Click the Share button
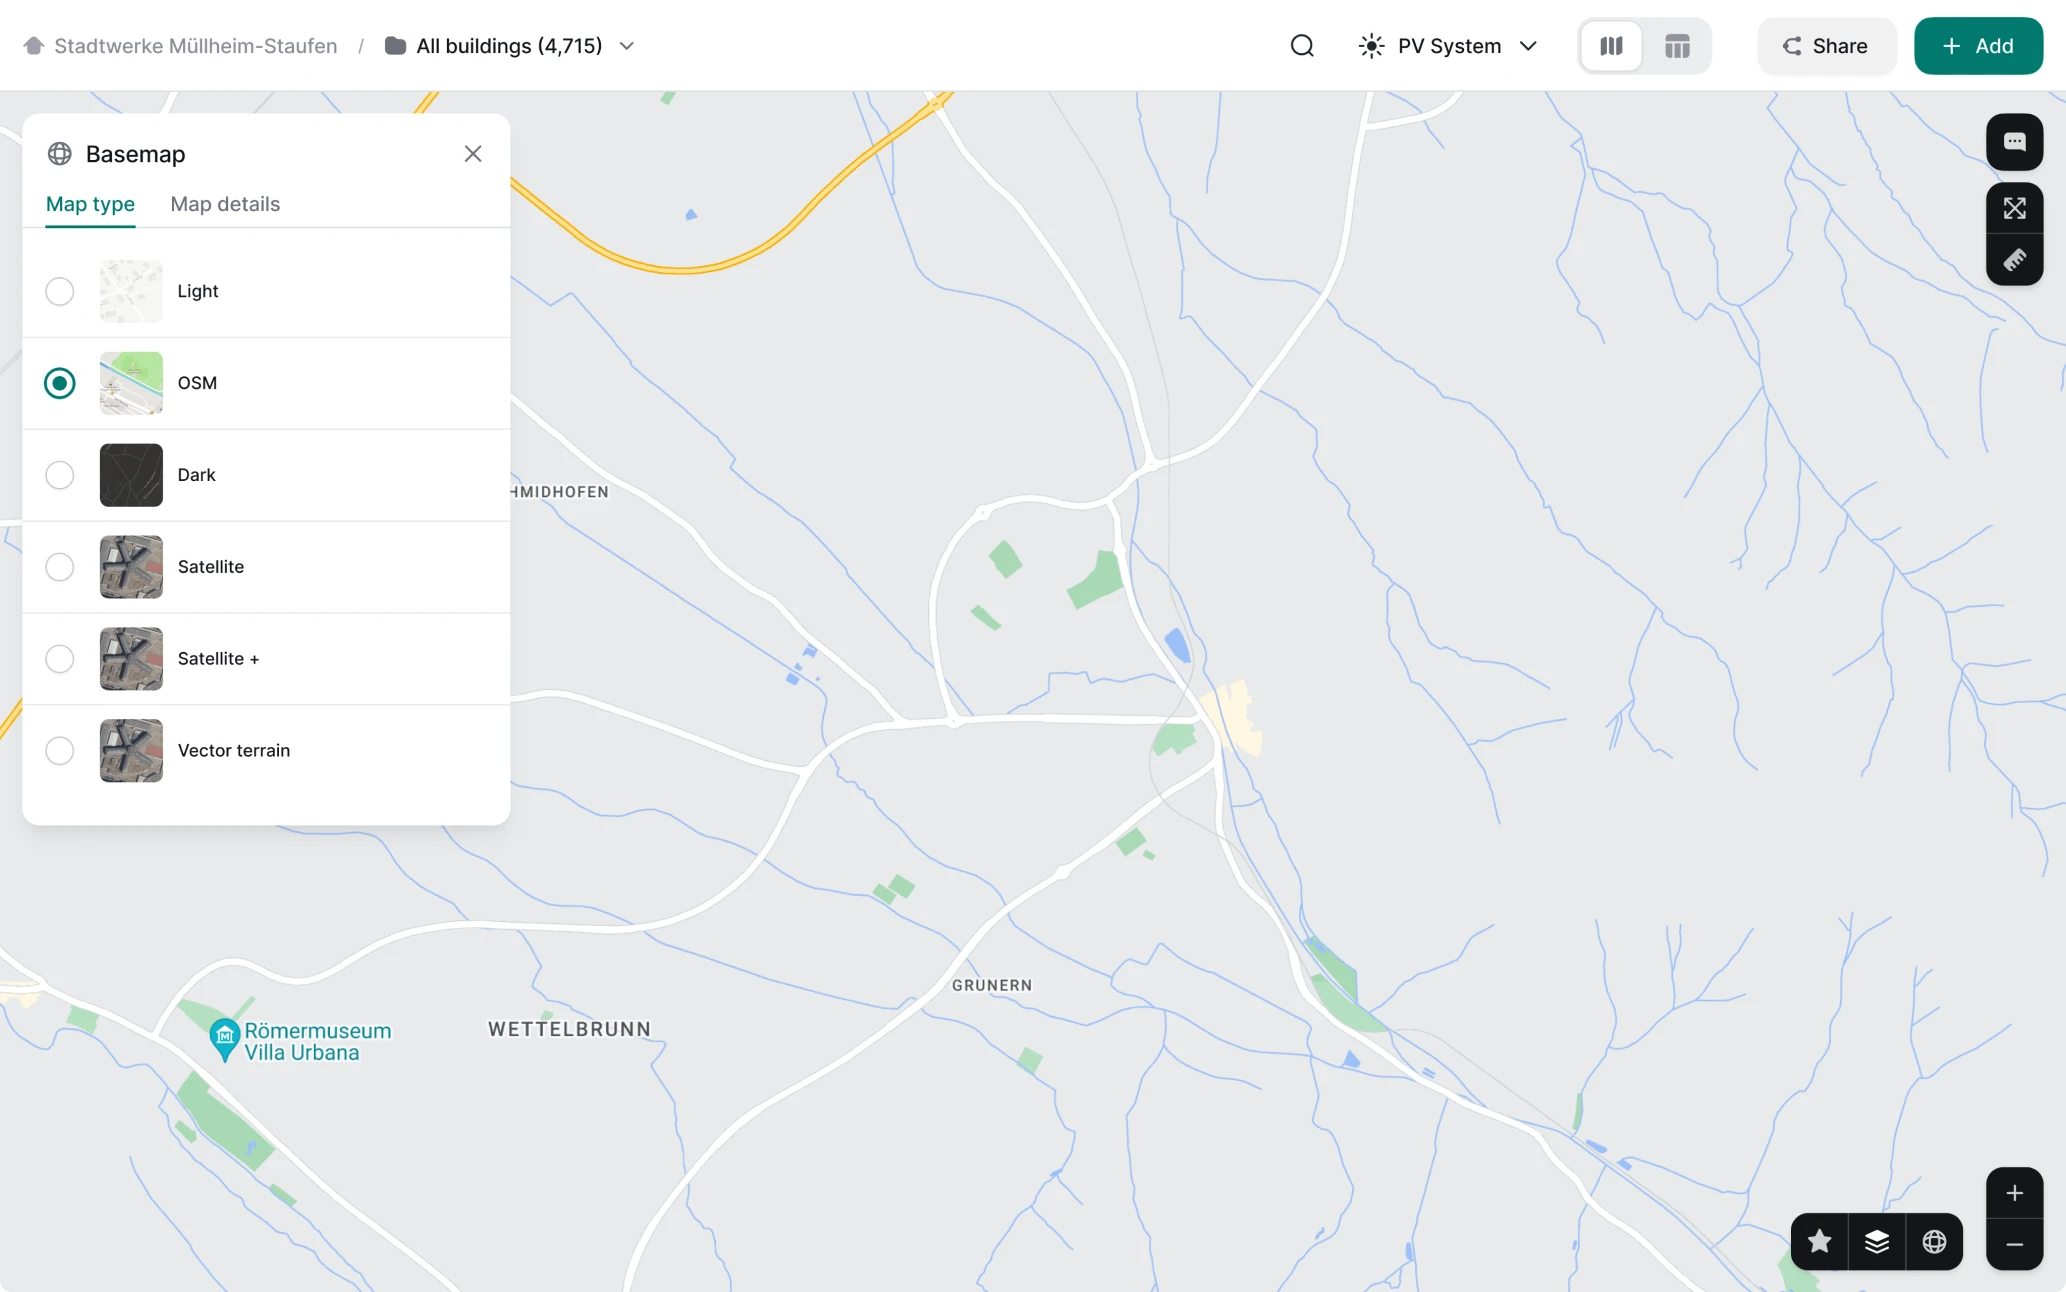 1826,46
